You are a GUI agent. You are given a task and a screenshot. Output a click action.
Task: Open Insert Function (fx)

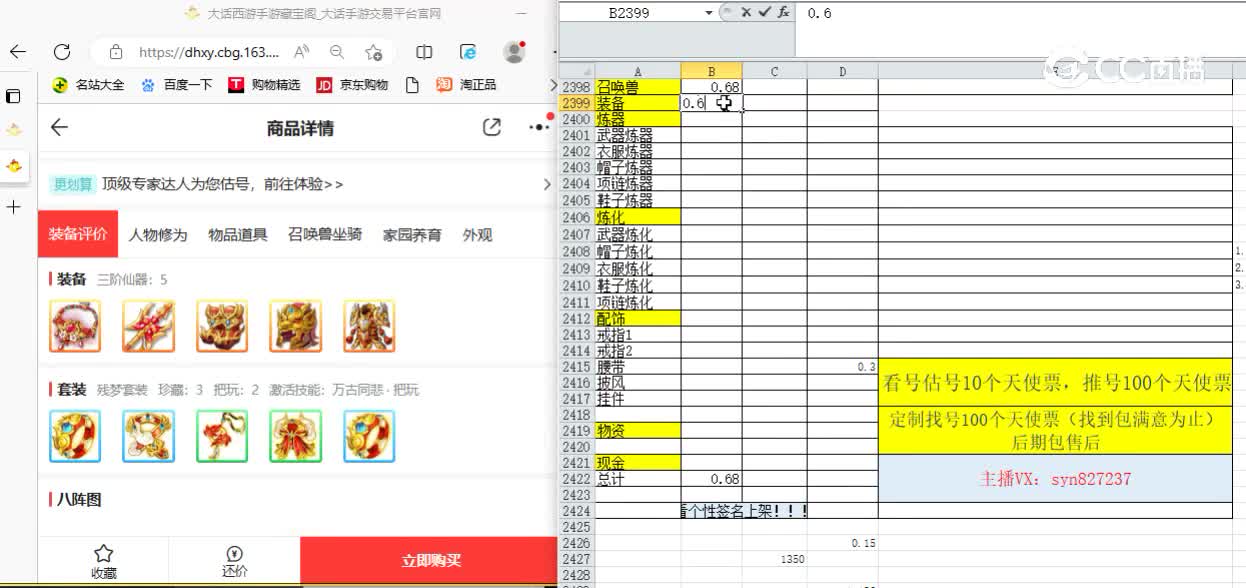(x=783, y=13)
